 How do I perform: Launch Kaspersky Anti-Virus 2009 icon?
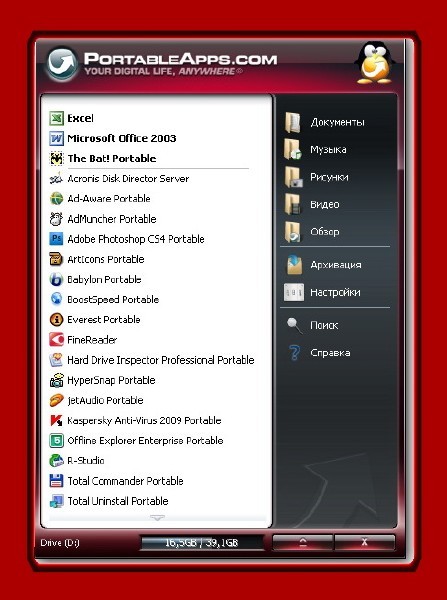pos(56,421)
